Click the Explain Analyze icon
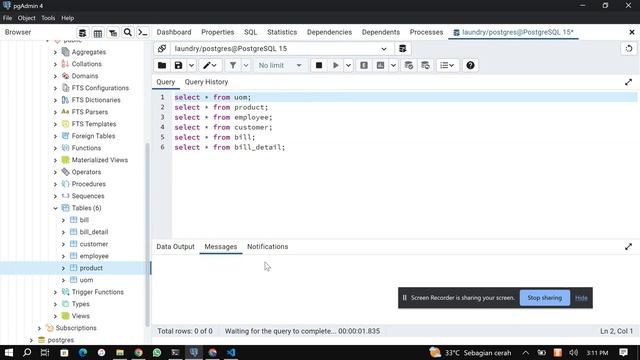Screen dimensions: 640x360 pos(380,65)
